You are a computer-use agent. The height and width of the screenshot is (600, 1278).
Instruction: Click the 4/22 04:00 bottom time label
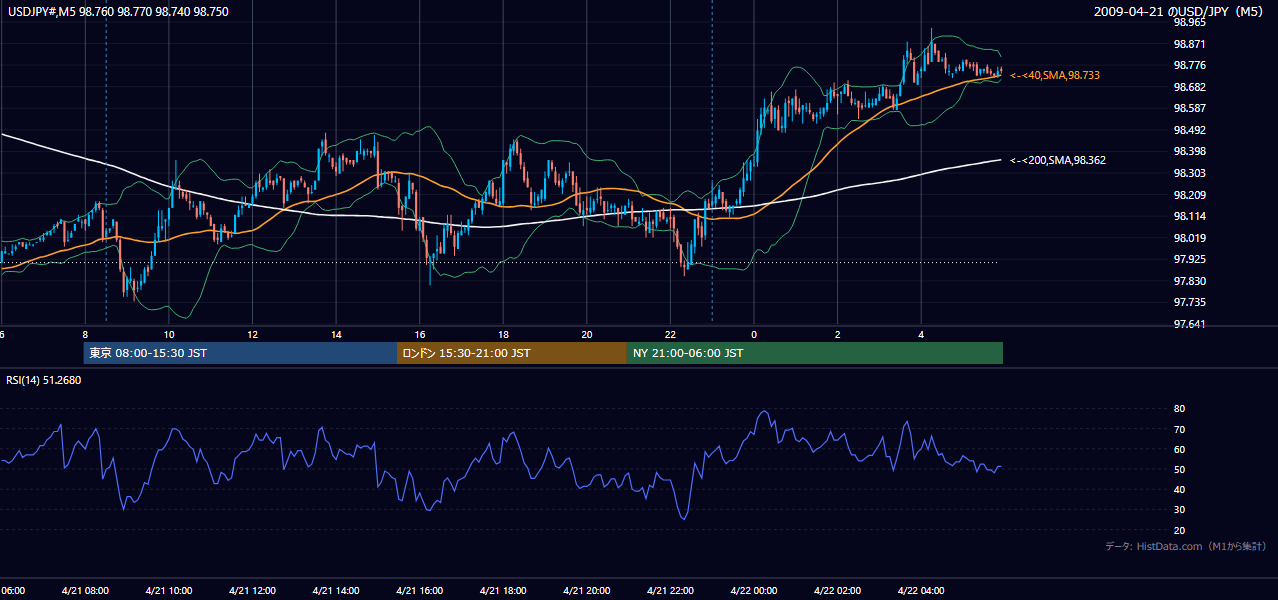921,591
